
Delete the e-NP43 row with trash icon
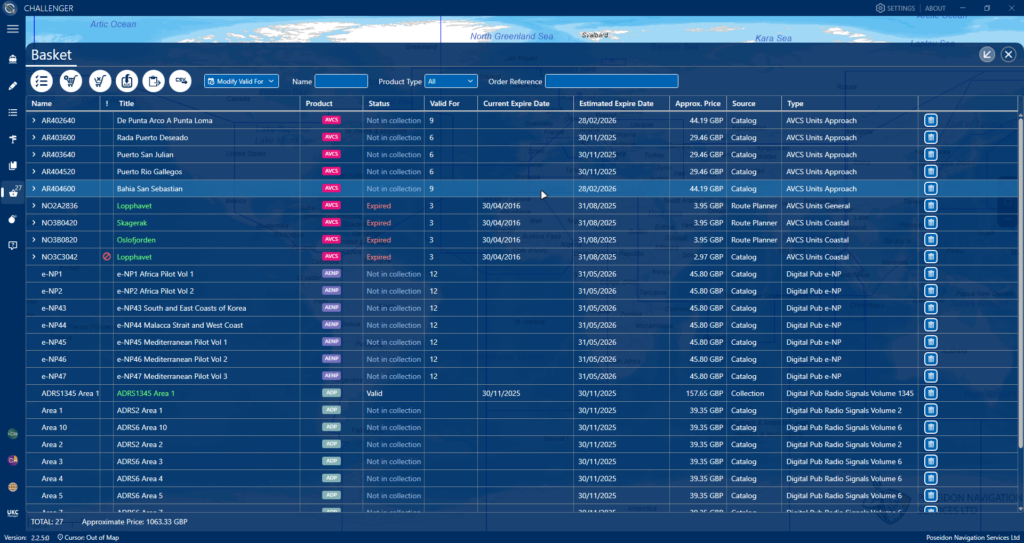pyautogui.click(x=931, y=308)
